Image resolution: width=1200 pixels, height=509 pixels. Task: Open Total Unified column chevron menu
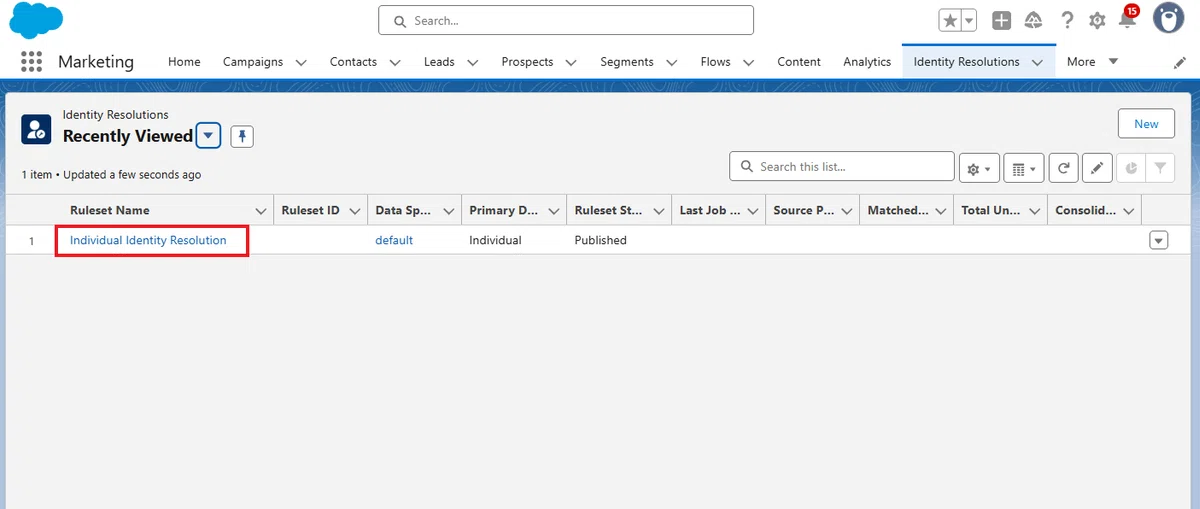(x=1035, y=211)
